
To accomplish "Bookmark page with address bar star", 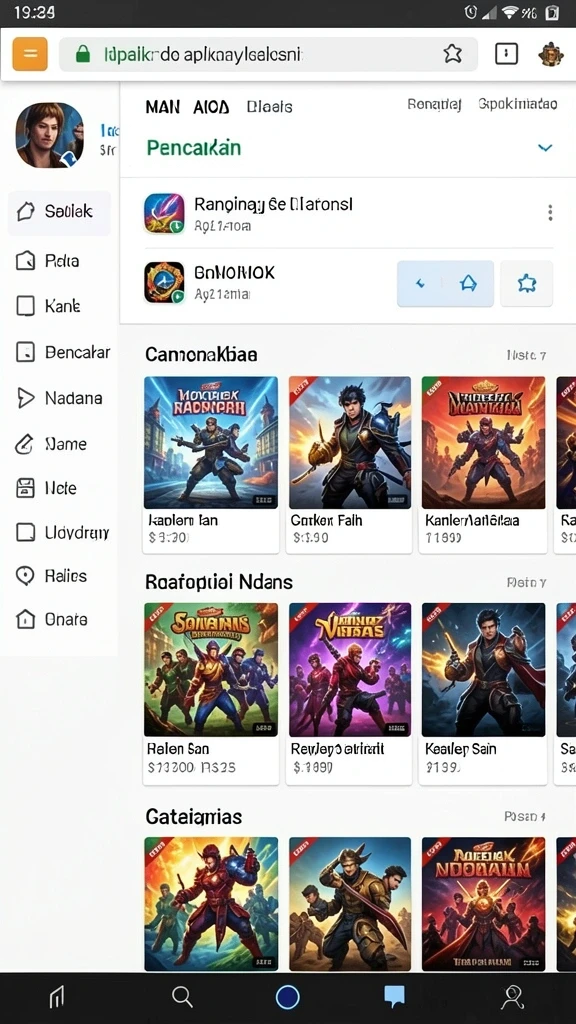I will click(452, 54).
